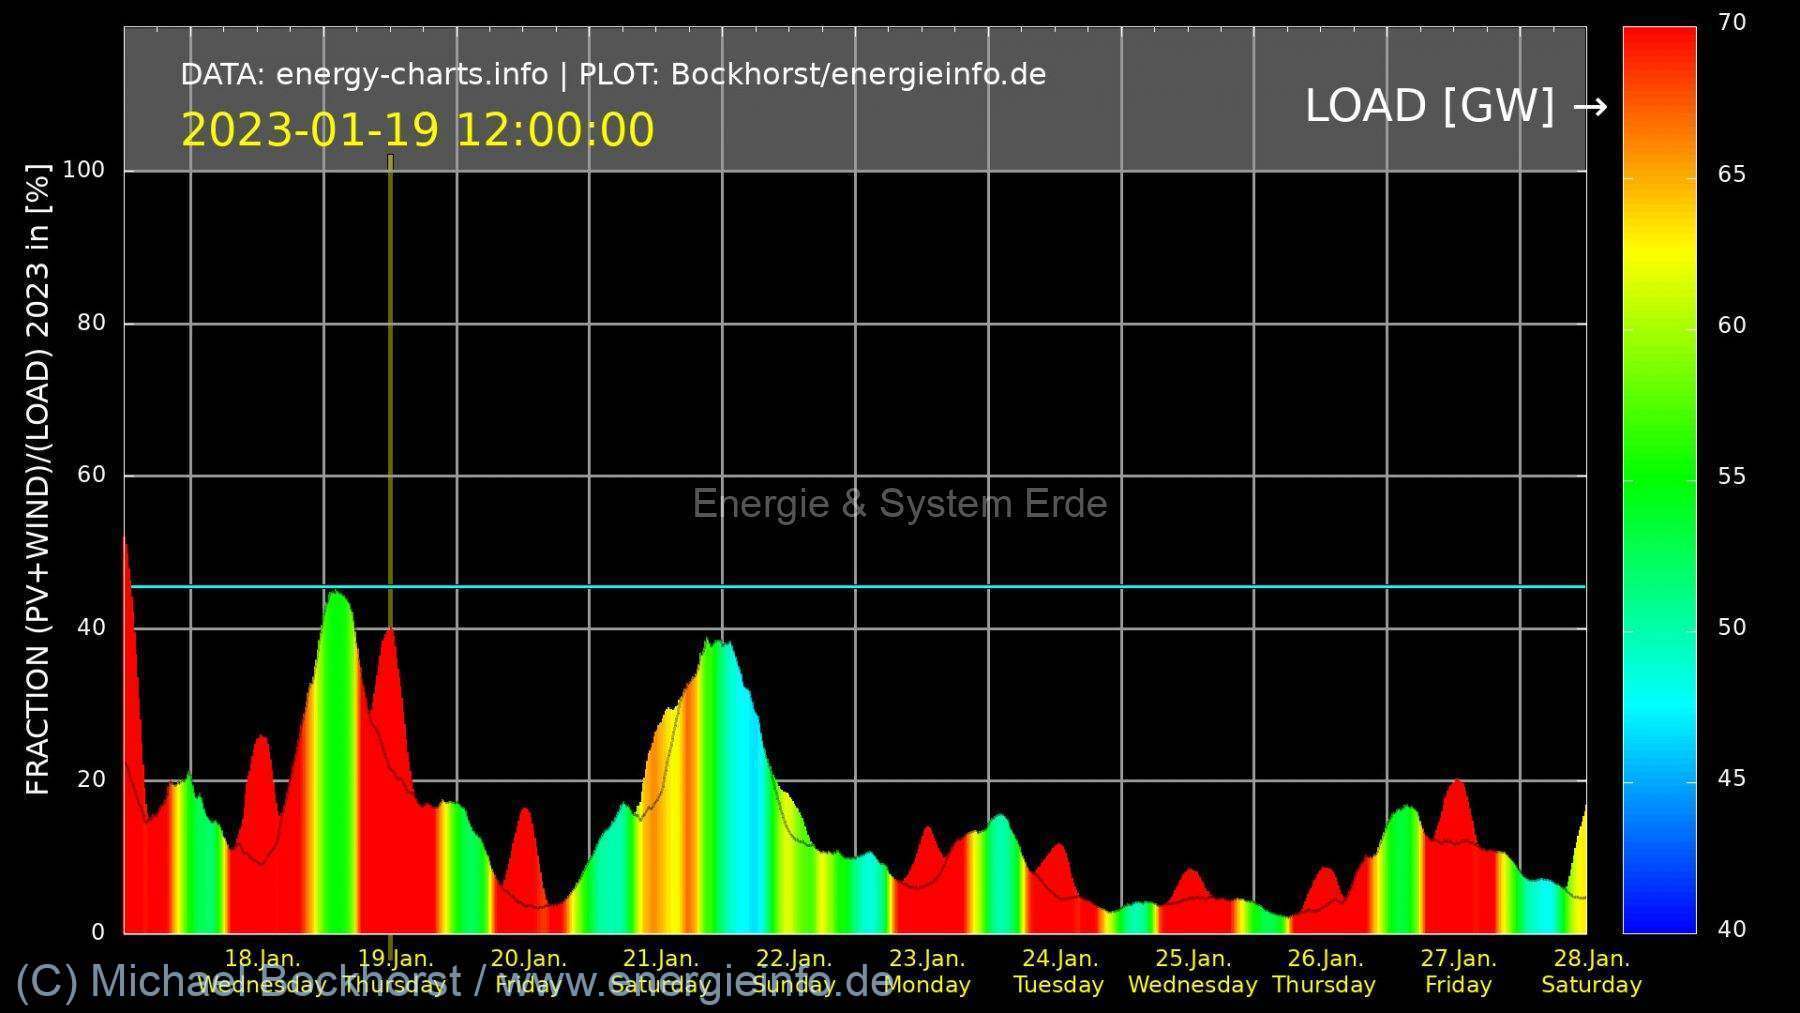This screenshot has height=1013, width=1800.
Task: Click the Energie & System Erde watermark
Action: point(899,504)
